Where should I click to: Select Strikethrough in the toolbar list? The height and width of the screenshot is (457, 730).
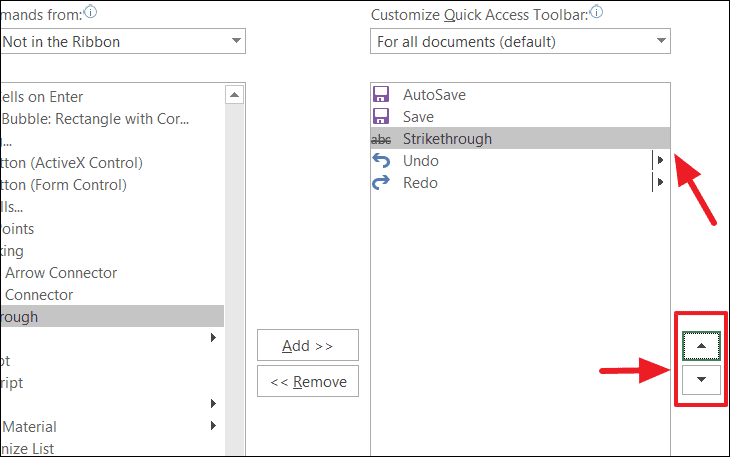pyautogui.click(x=447, y=139)
